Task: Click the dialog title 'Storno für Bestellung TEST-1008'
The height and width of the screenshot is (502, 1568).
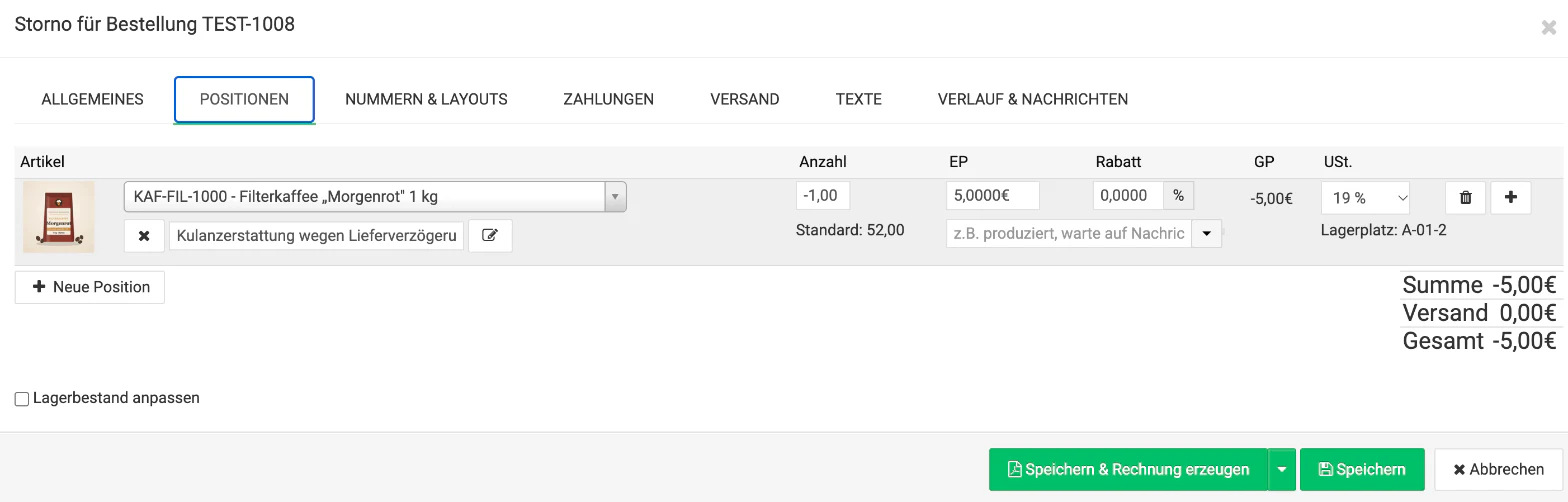Action: point(155,24)
